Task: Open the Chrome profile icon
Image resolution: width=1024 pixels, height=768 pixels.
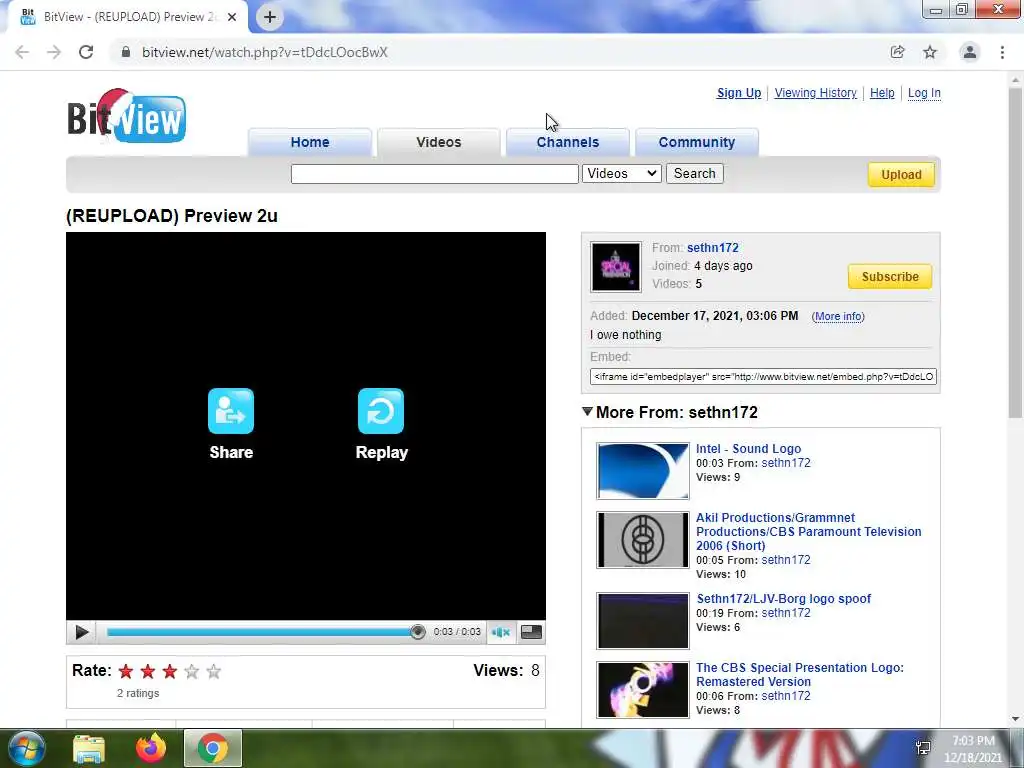Action: (970, 52)
